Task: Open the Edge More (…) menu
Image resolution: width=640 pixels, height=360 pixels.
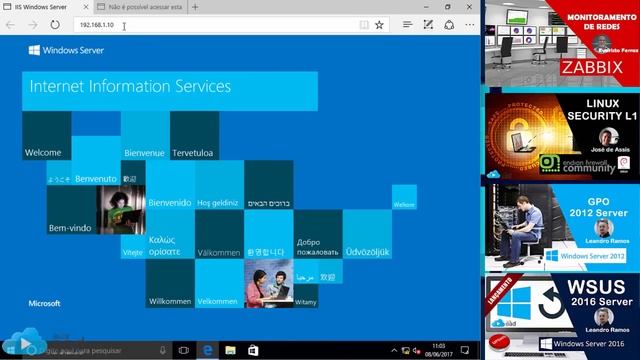Action: (x=470, y=25)
